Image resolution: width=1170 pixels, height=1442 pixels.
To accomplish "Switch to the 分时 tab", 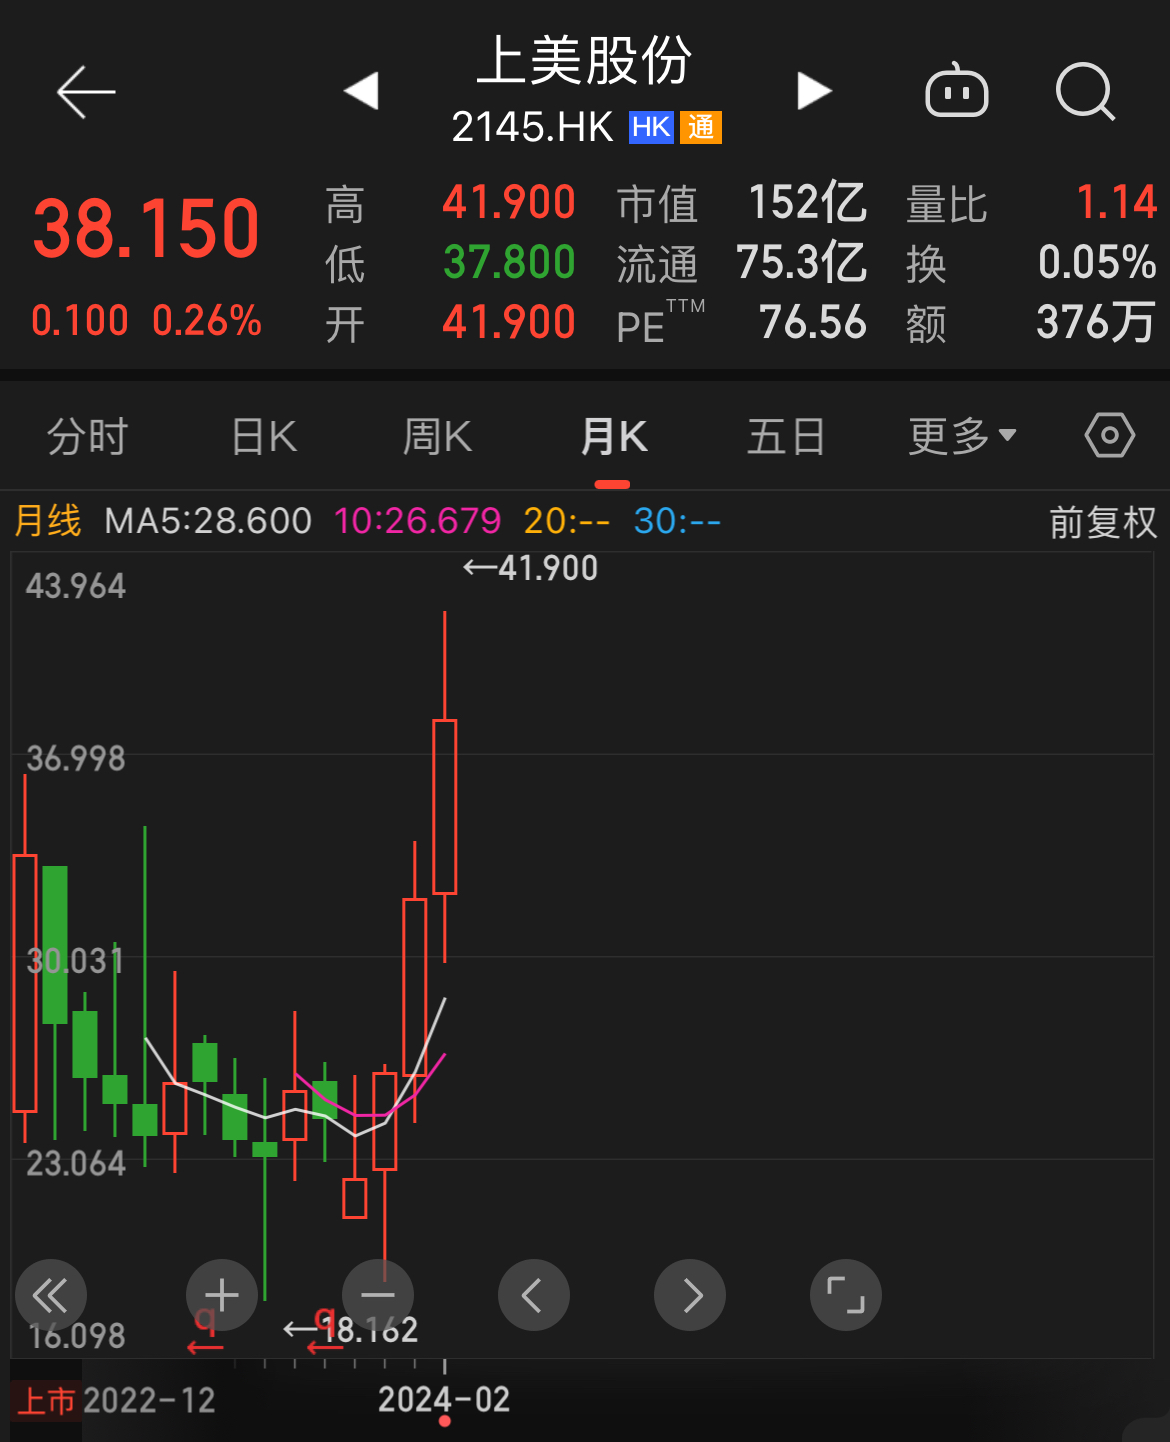I will tap(88, 437).
